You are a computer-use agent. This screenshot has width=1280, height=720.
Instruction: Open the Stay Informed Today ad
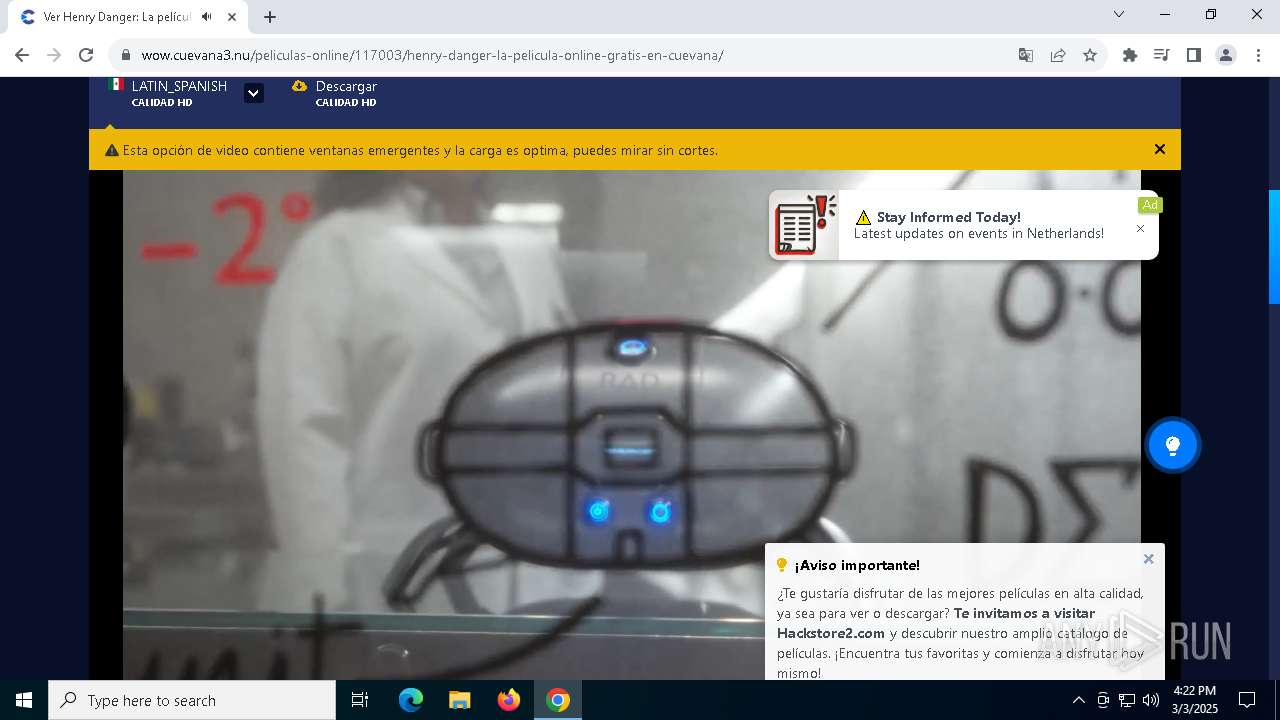(964, 225)
